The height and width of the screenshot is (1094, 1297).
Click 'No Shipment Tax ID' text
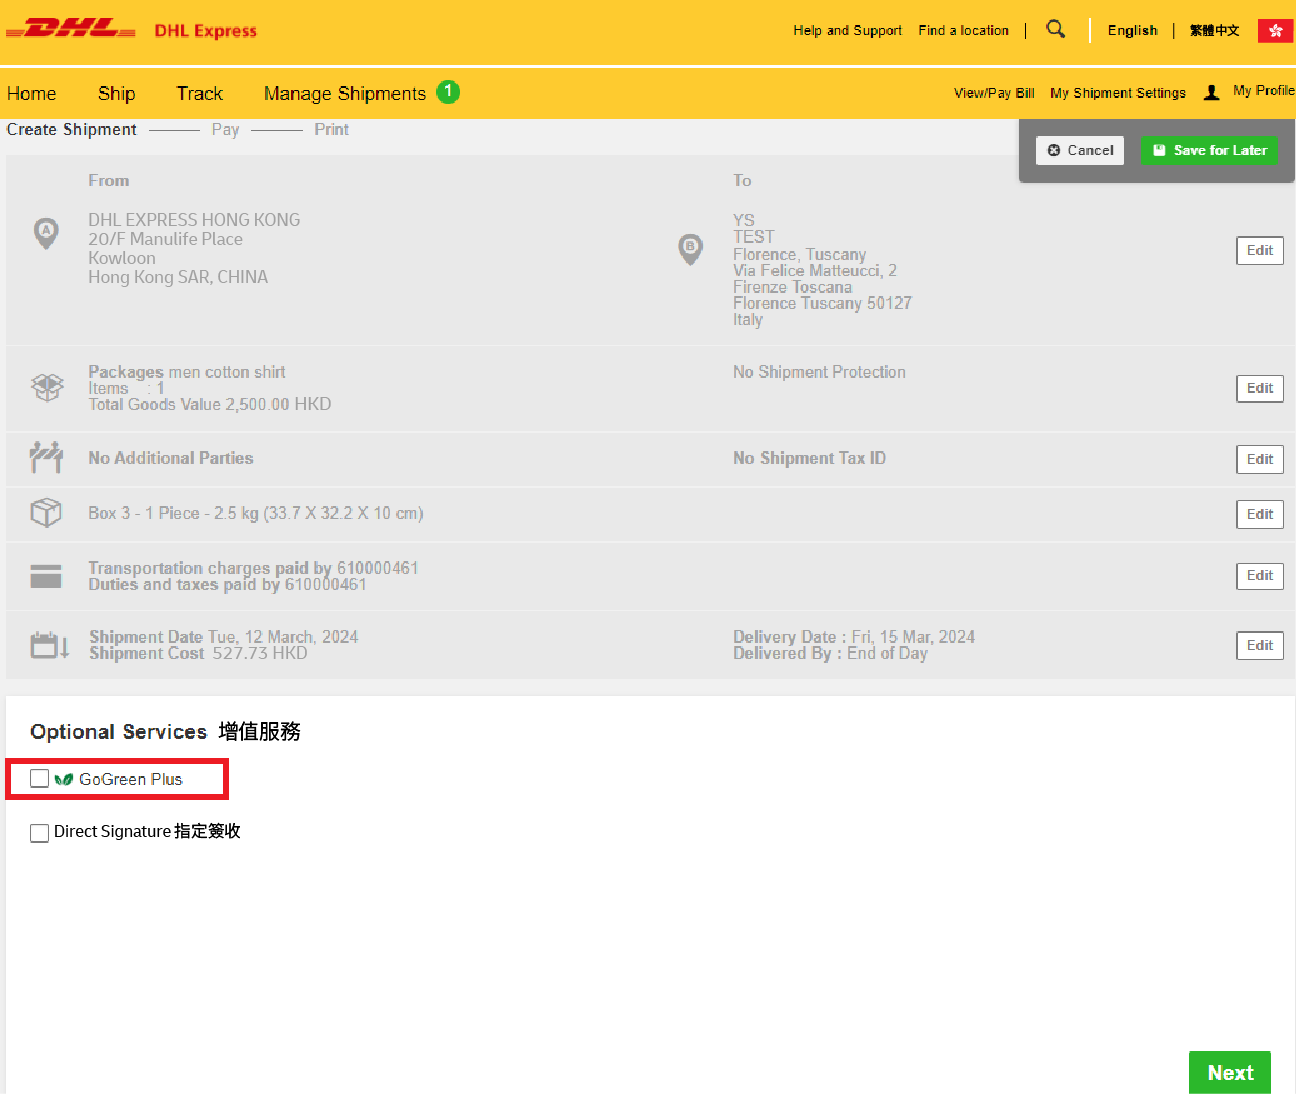[x=809, y=458]
